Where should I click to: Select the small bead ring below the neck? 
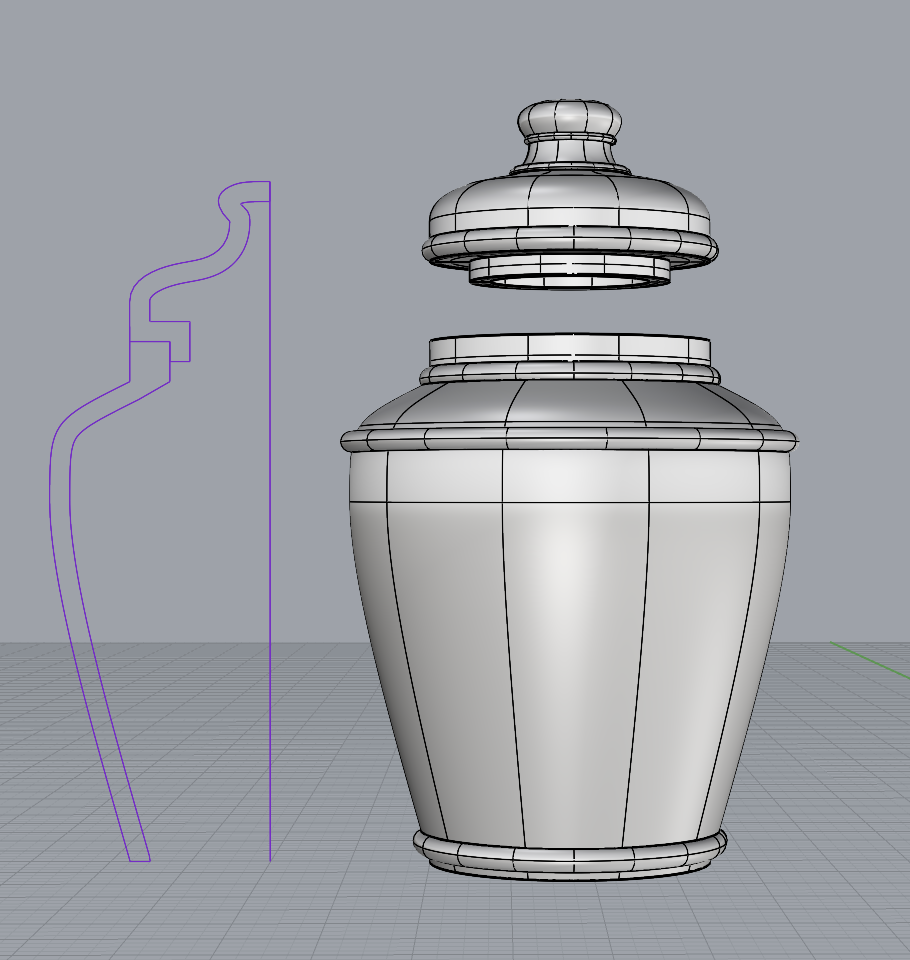click(x=570, y=373)
